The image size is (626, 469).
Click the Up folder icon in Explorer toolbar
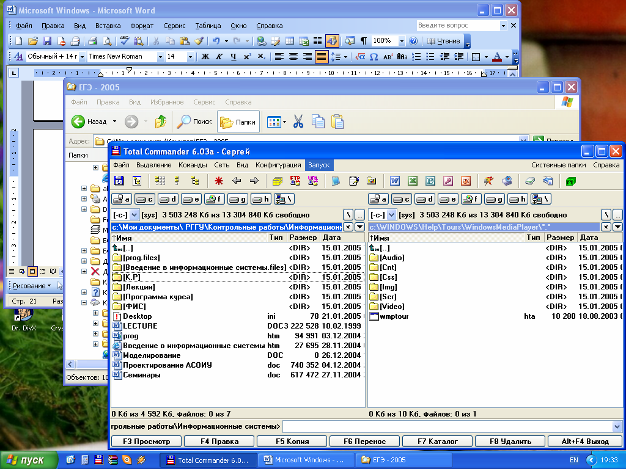(160, 121)
